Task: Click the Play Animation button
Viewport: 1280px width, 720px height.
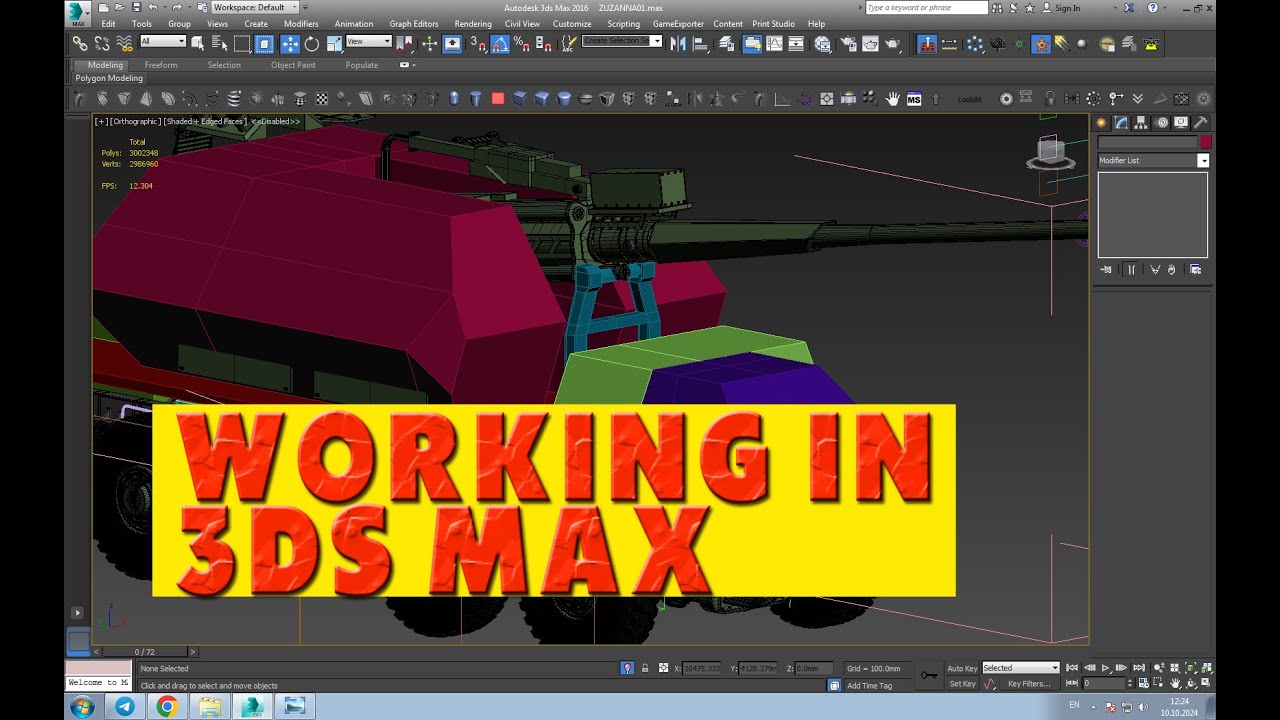Action: pos(1106,667)
